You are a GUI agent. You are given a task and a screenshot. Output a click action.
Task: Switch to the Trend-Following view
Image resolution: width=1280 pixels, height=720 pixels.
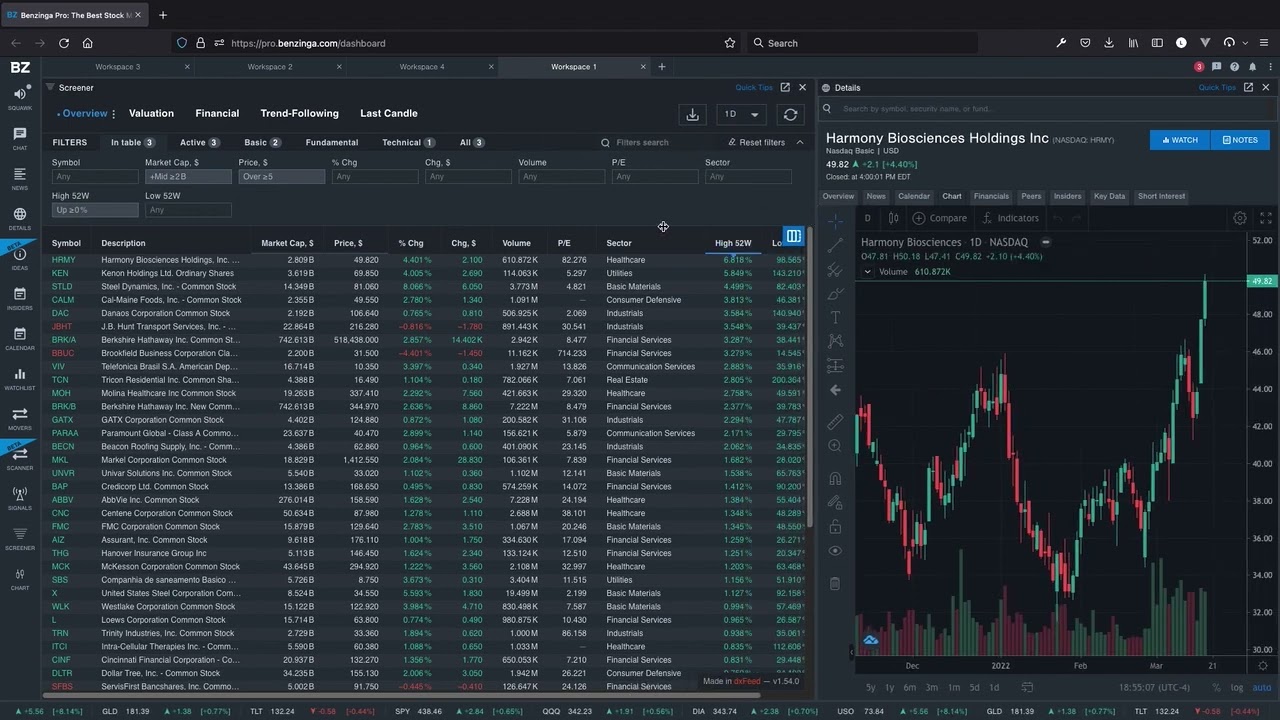tap(299, 114)
